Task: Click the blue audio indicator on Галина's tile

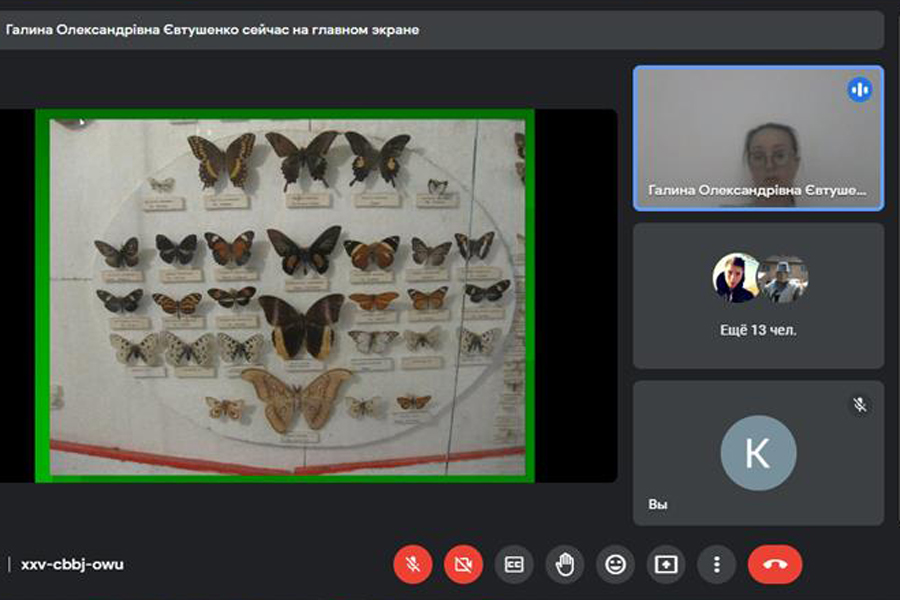Action: tap(859, 90)
